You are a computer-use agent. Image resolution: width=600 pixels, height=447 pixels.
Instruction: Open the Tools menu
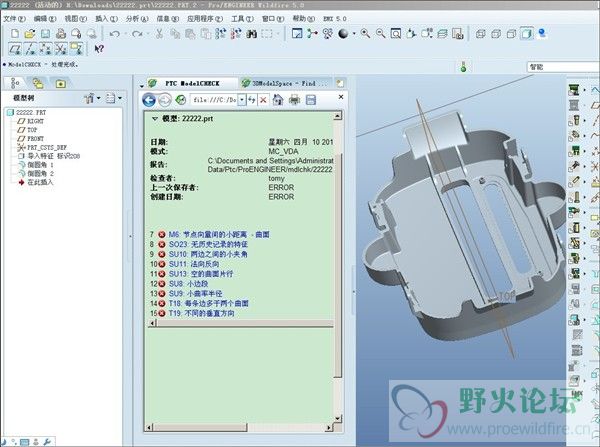(242, 19)
